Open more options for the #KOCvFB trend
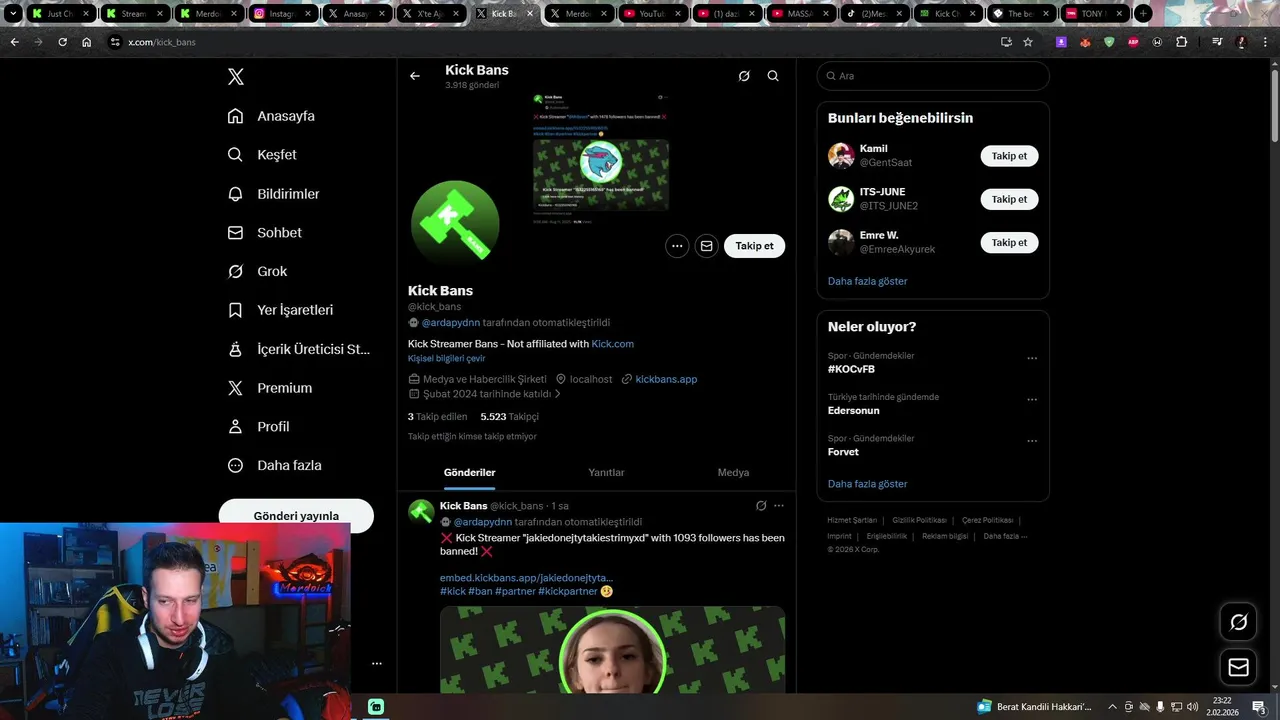The height and width of the screenshot is (720, 1280). [x=1032, y=358]
